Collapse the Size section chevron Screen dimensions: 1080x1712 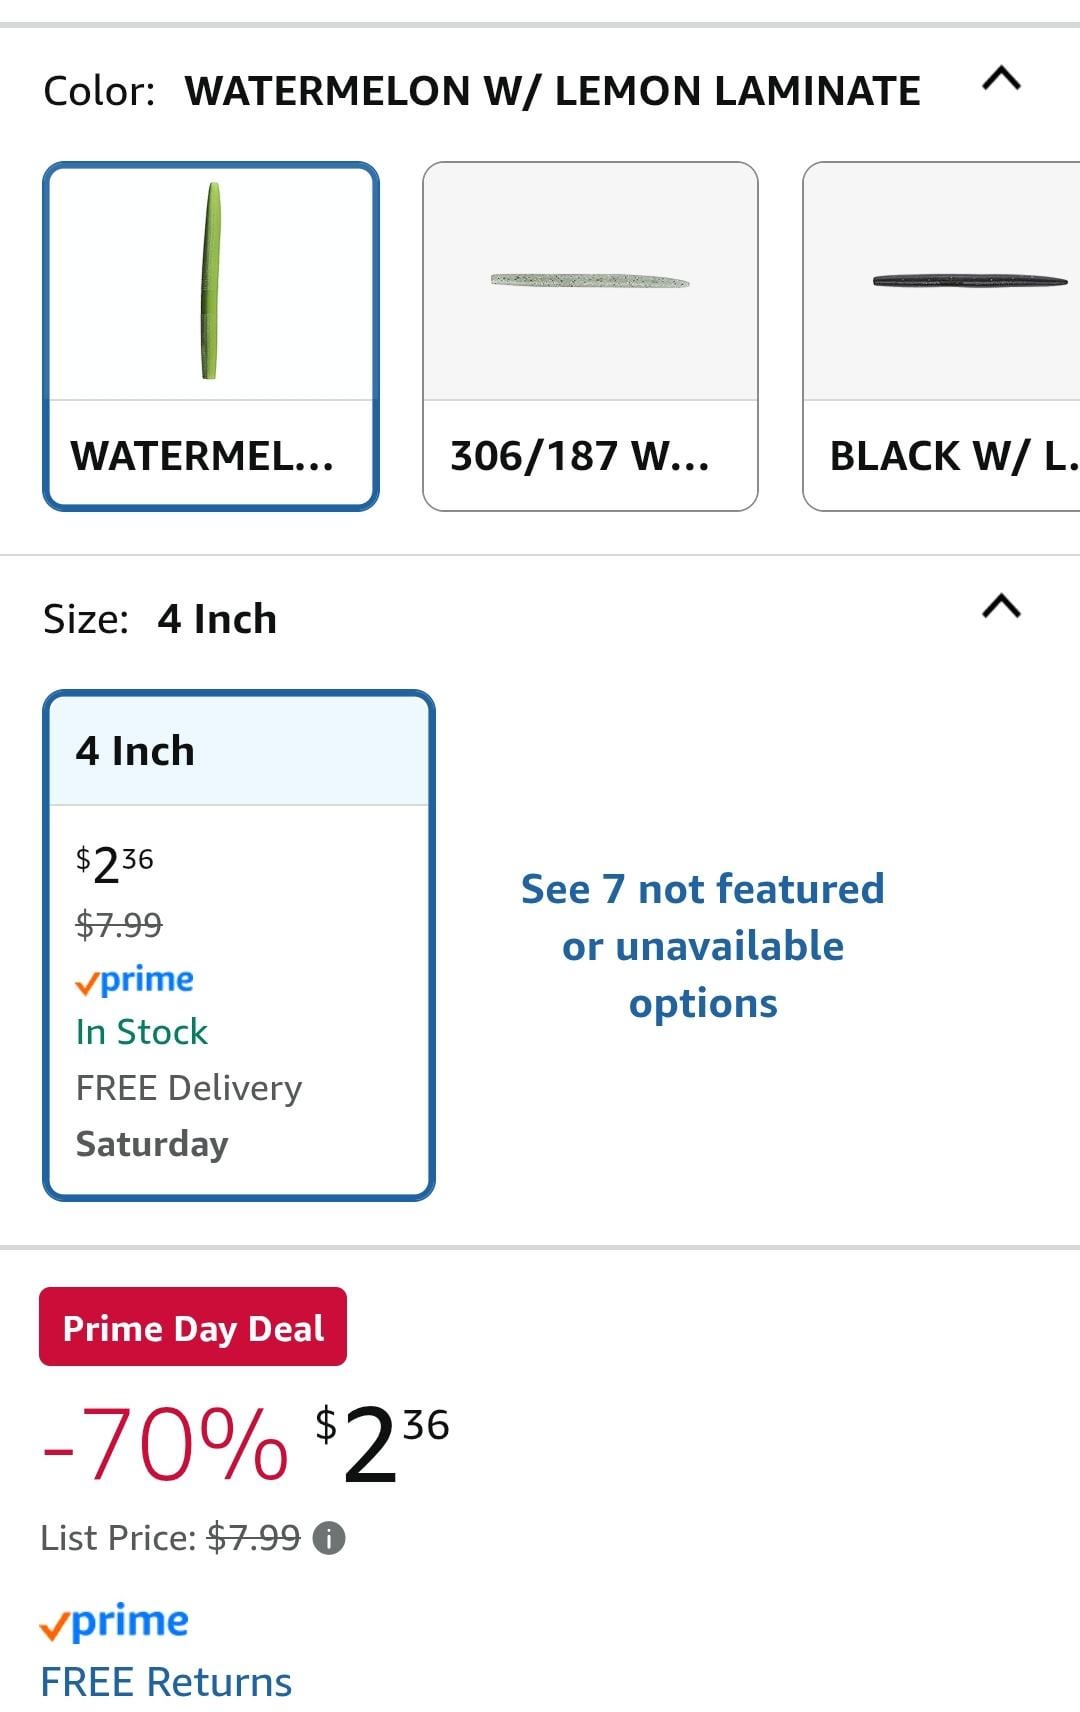(x=1001, y=607)
